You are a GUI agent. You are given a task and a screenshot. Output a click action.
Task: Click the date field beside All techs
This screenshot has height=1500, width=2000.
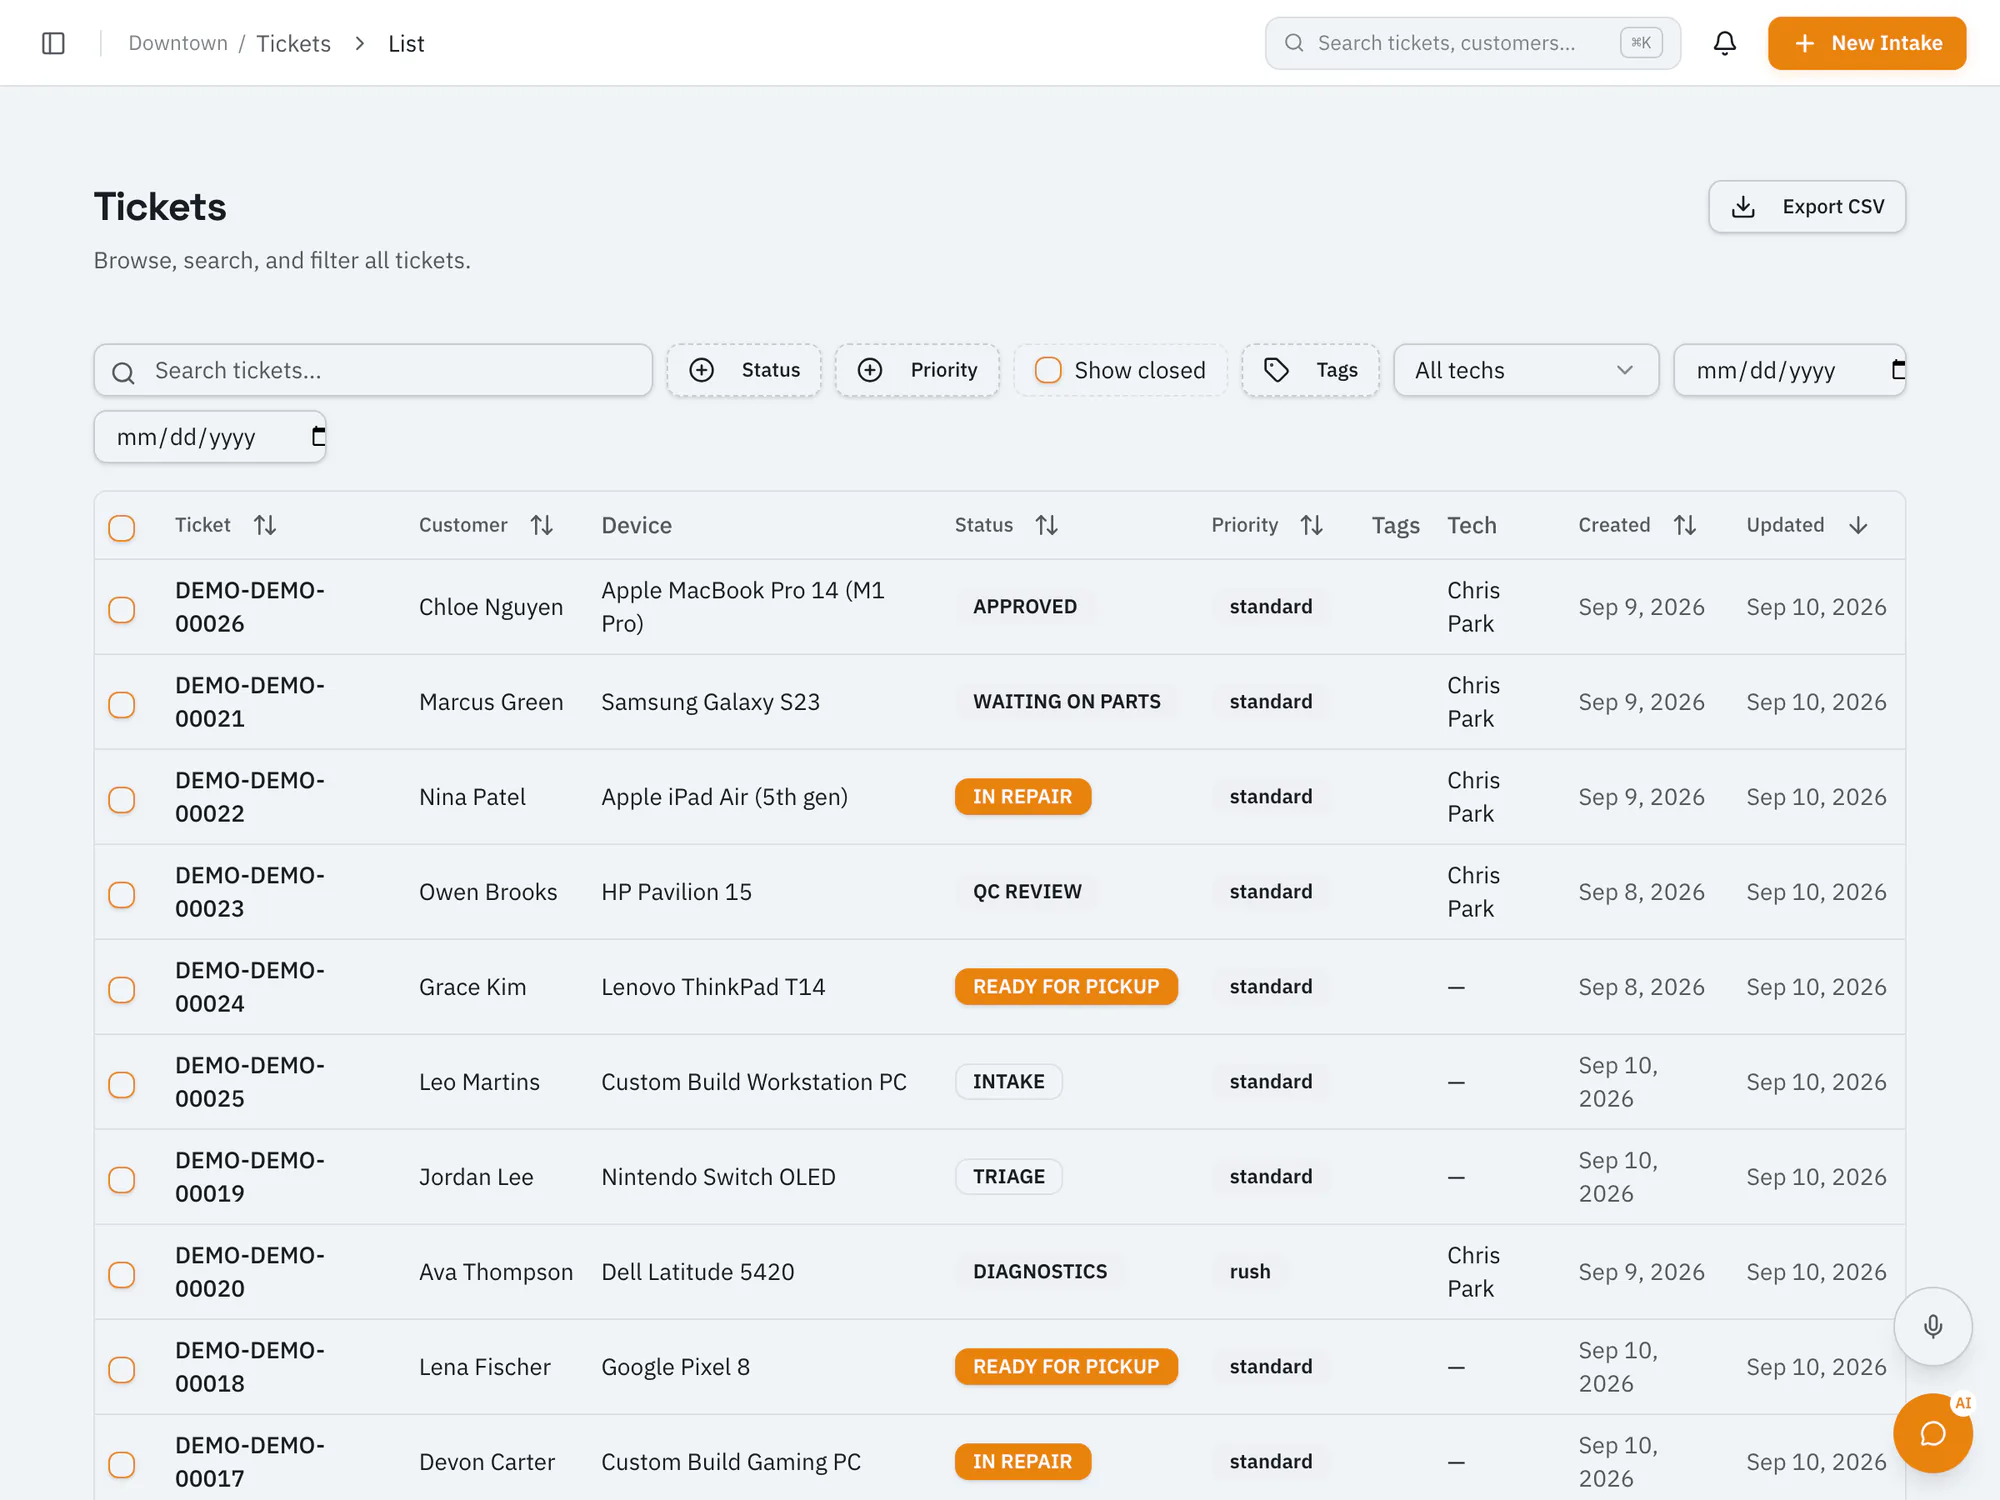coord(1789,370)
